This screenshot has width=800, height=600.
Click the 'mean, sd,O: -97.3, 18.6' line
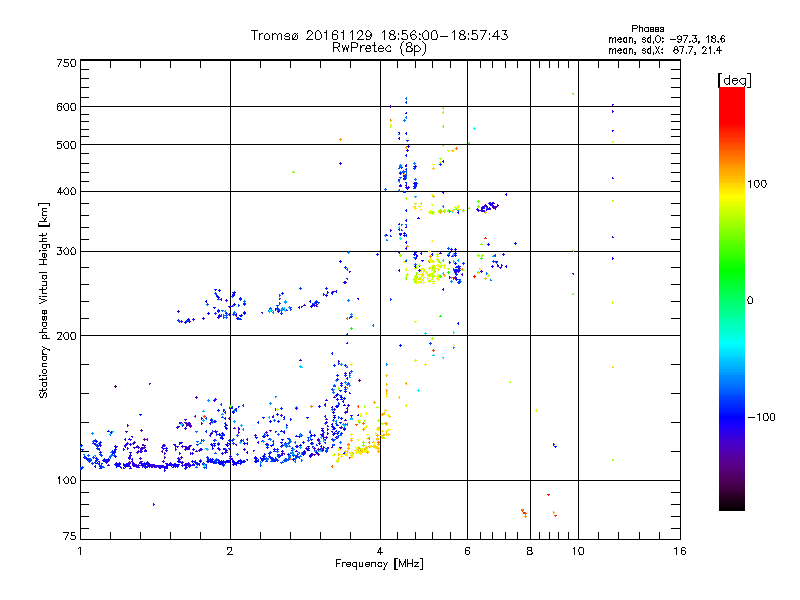click(x=666, y=39)
